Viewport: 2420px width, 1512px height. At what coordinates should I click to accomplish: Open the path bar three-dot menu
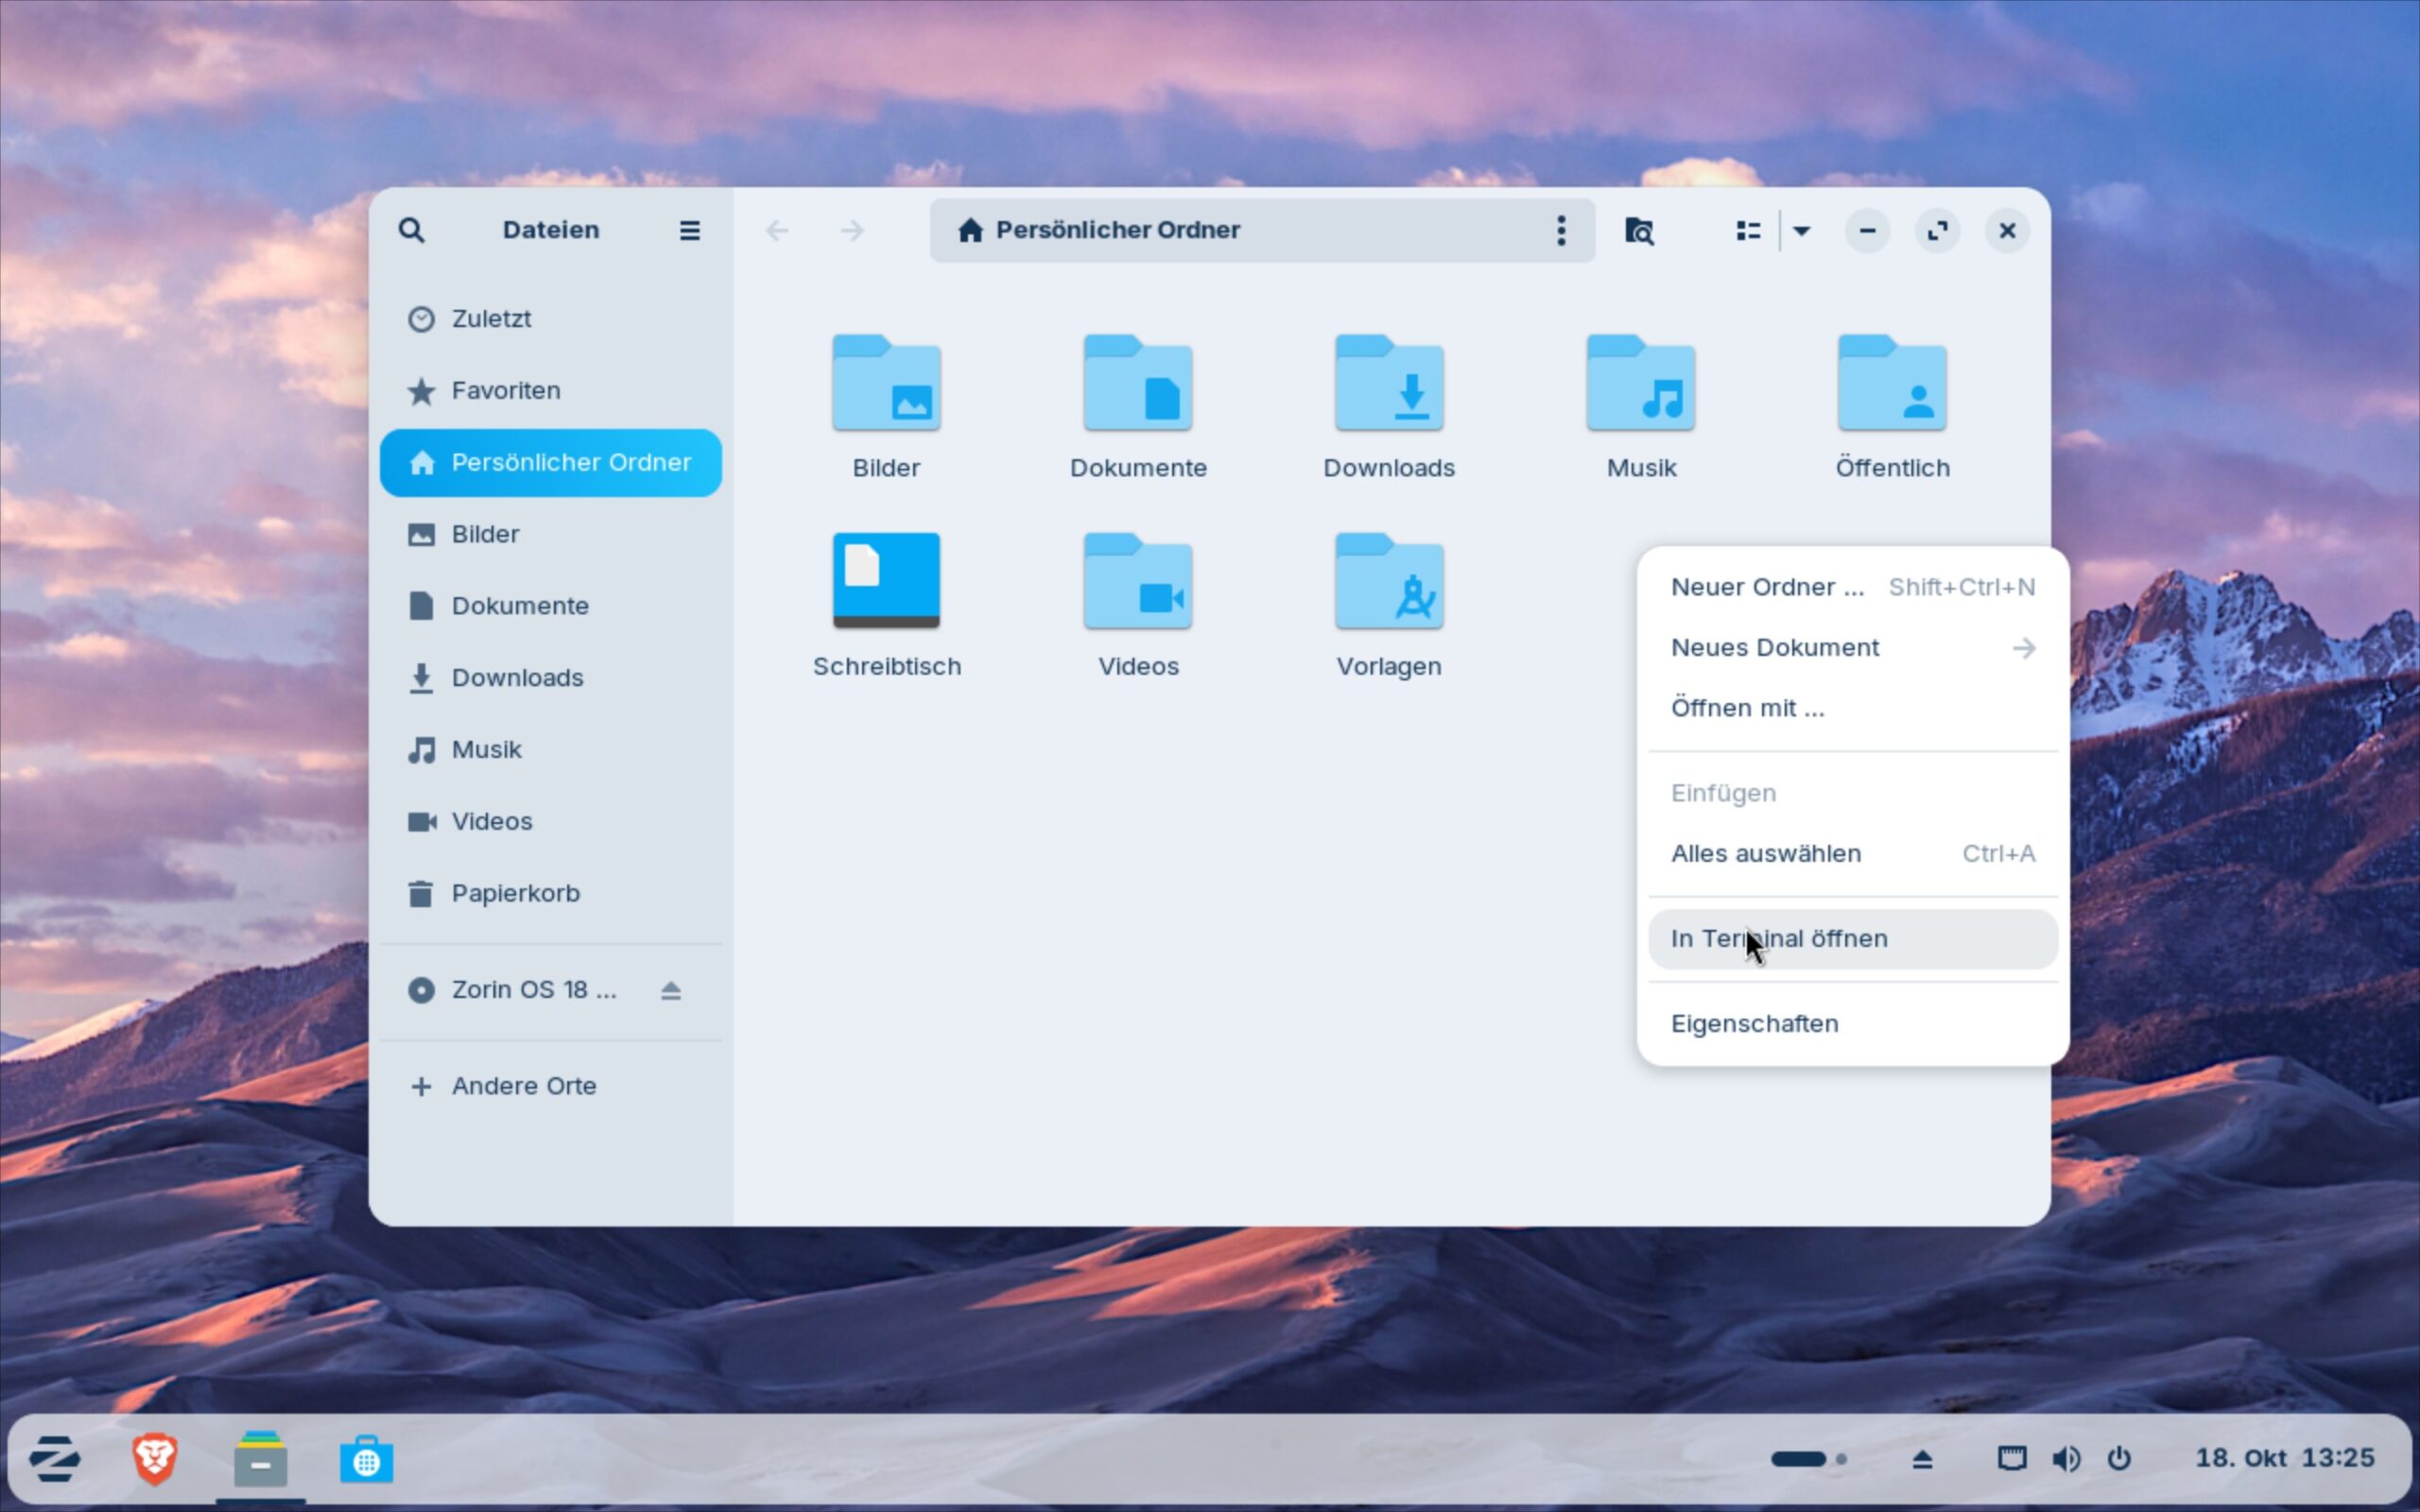[x=1560, y=231]
